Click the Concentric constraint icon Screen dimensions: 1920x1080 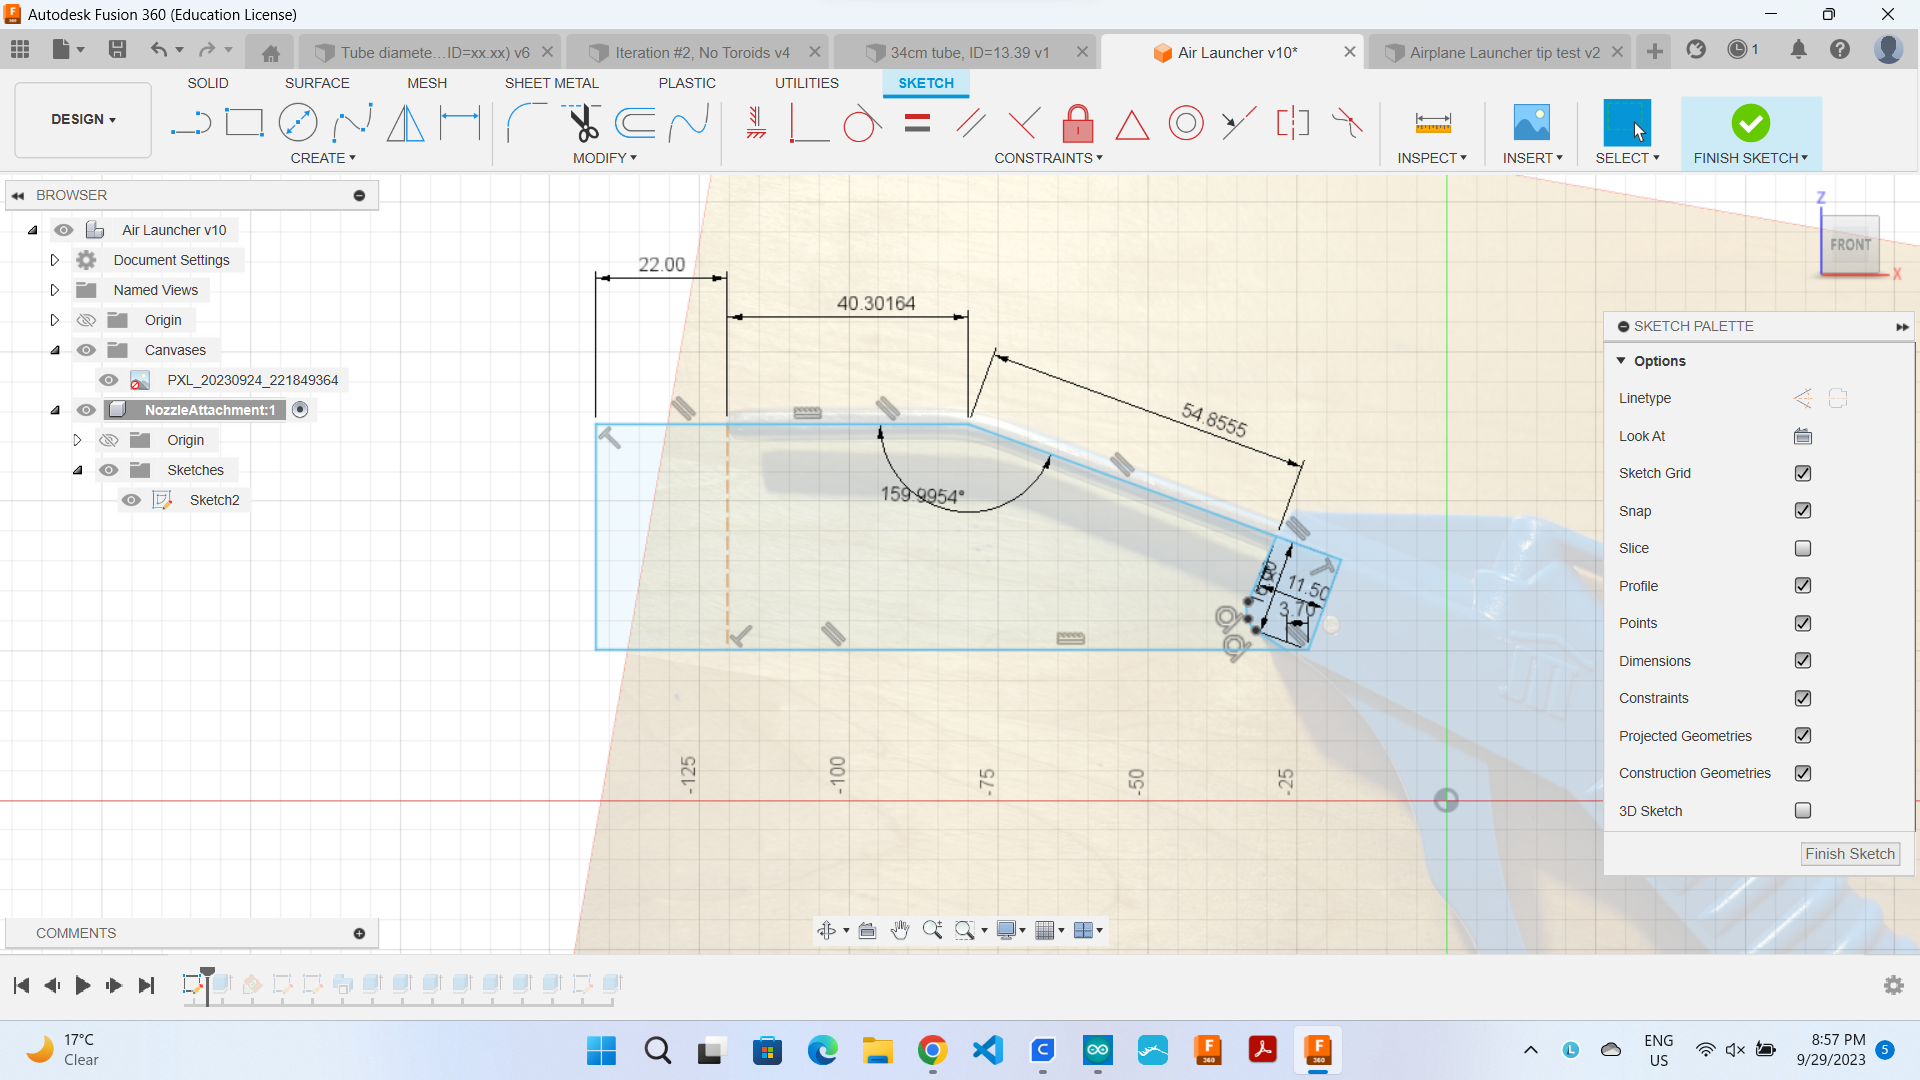pyautogui.click(x=1185, y=124)
